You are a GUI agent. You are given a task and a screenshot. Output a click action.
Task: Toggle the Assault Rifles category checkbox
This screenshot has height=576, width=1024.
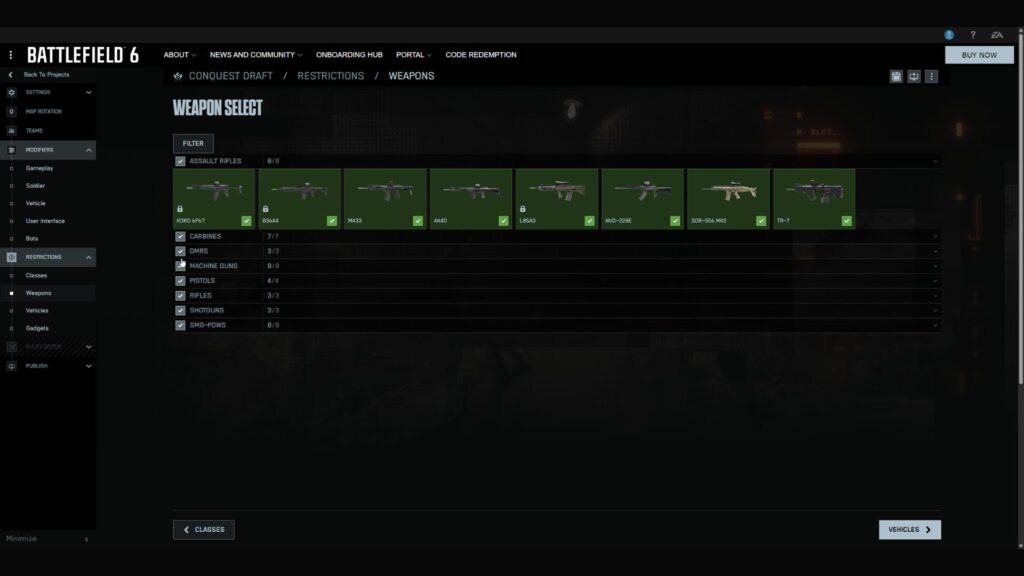180,161
